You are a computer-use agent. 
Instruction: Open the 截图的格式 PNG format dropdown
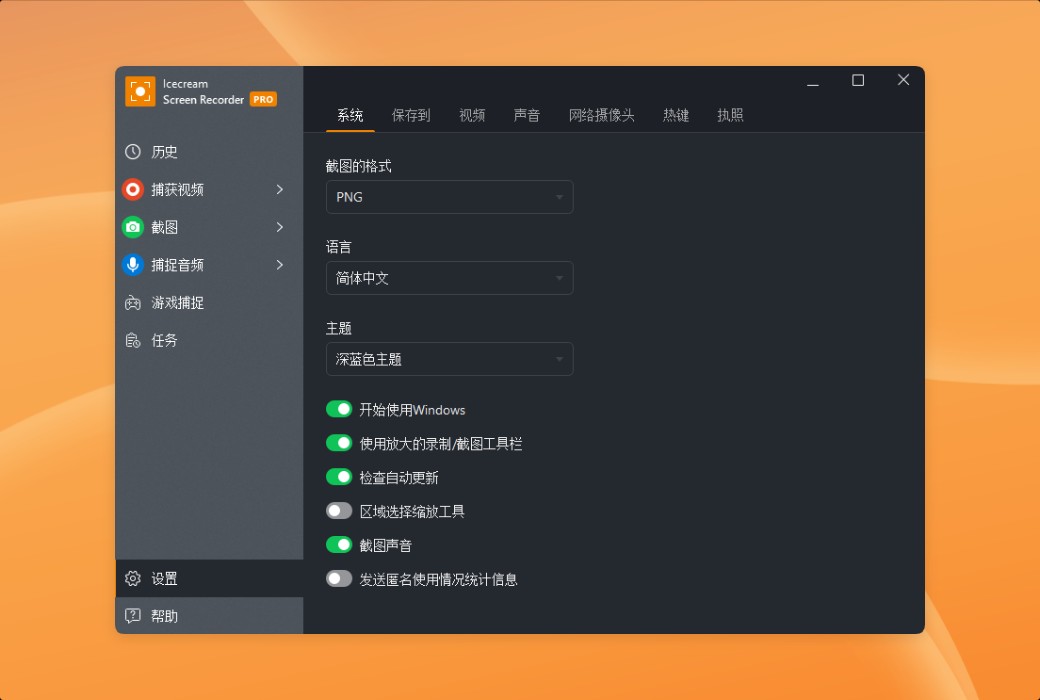[449, 197]
